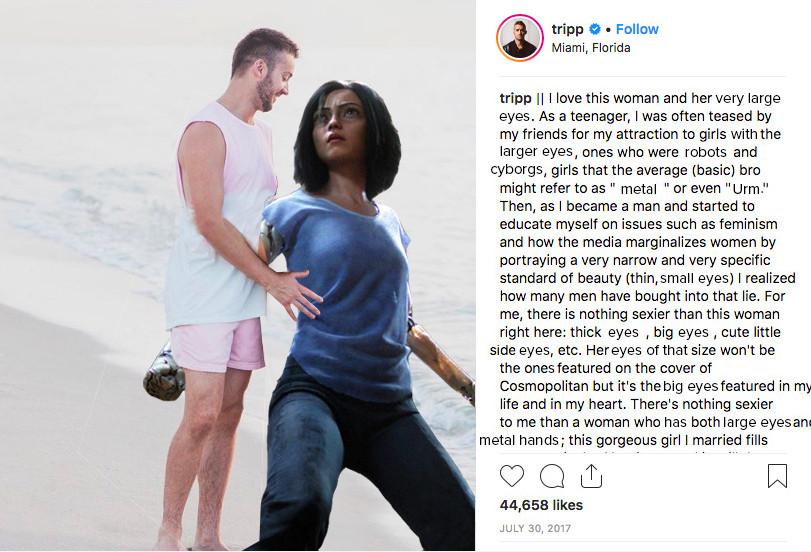The width and height of the screenshot is (811, 552).
Task: Click the bold tripp username starting the caption
Action: pyautogui.click(x=515, y=98)
